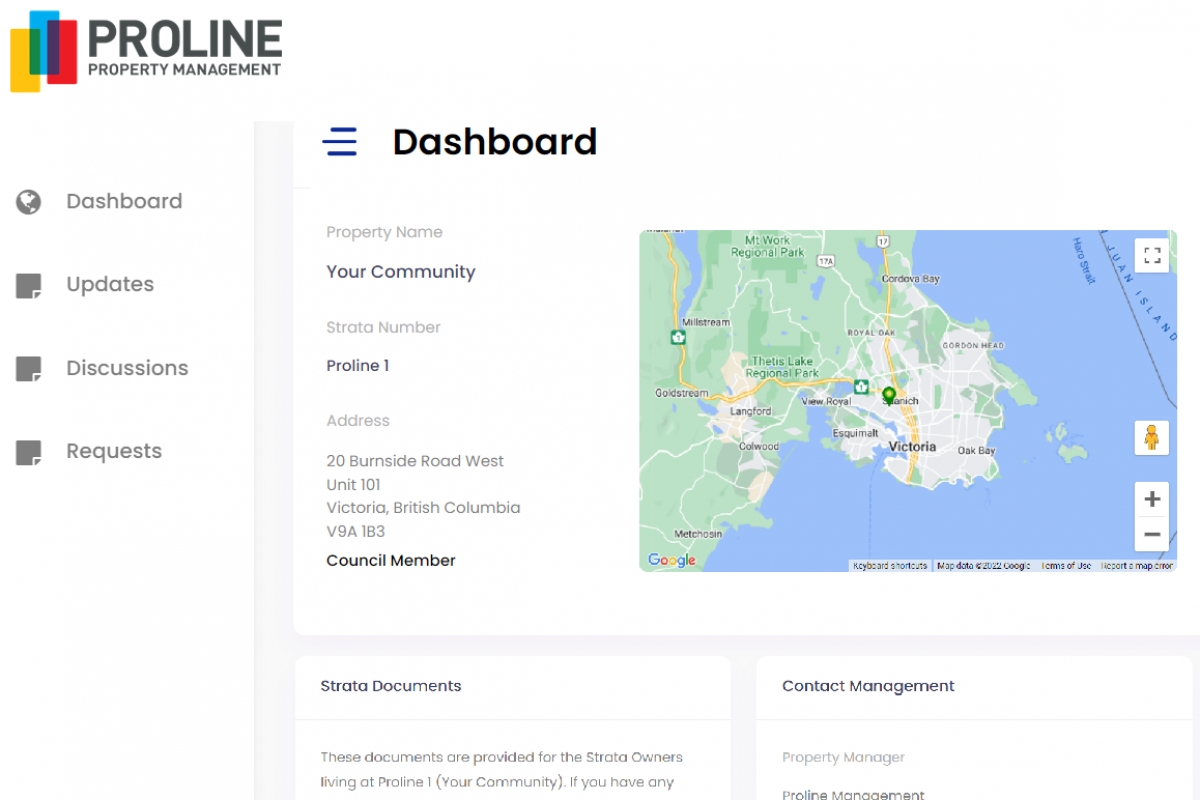Viewport: 1200px width, 800px height.
Task: Zoom in on the map
Action: (x=1151, y=499)
